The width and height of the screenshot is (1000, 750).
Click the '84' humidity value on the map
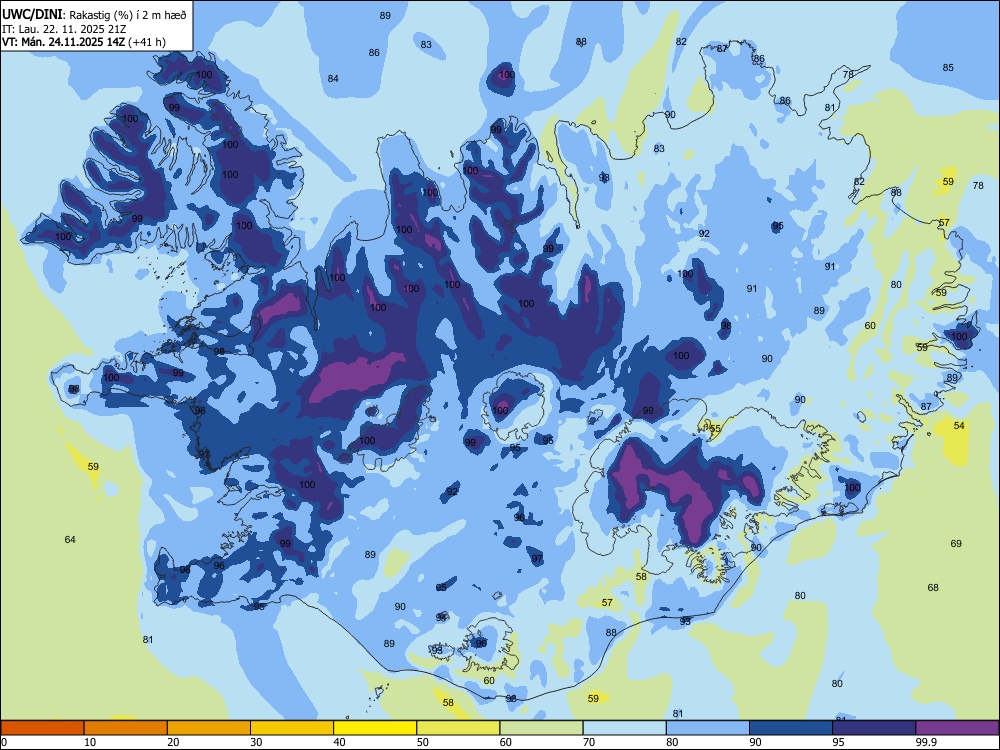click(333, 78)
